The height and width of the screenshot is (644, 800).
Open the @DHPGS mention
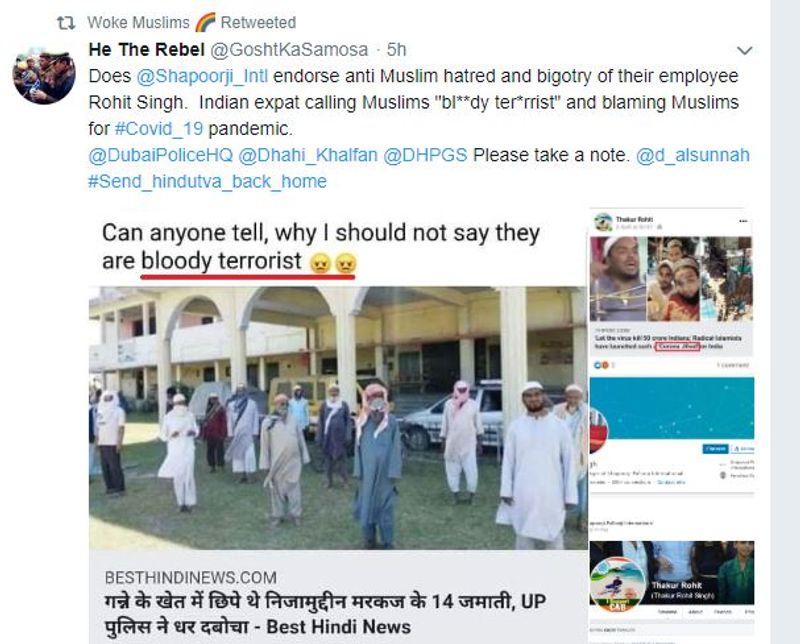point(425,155)
